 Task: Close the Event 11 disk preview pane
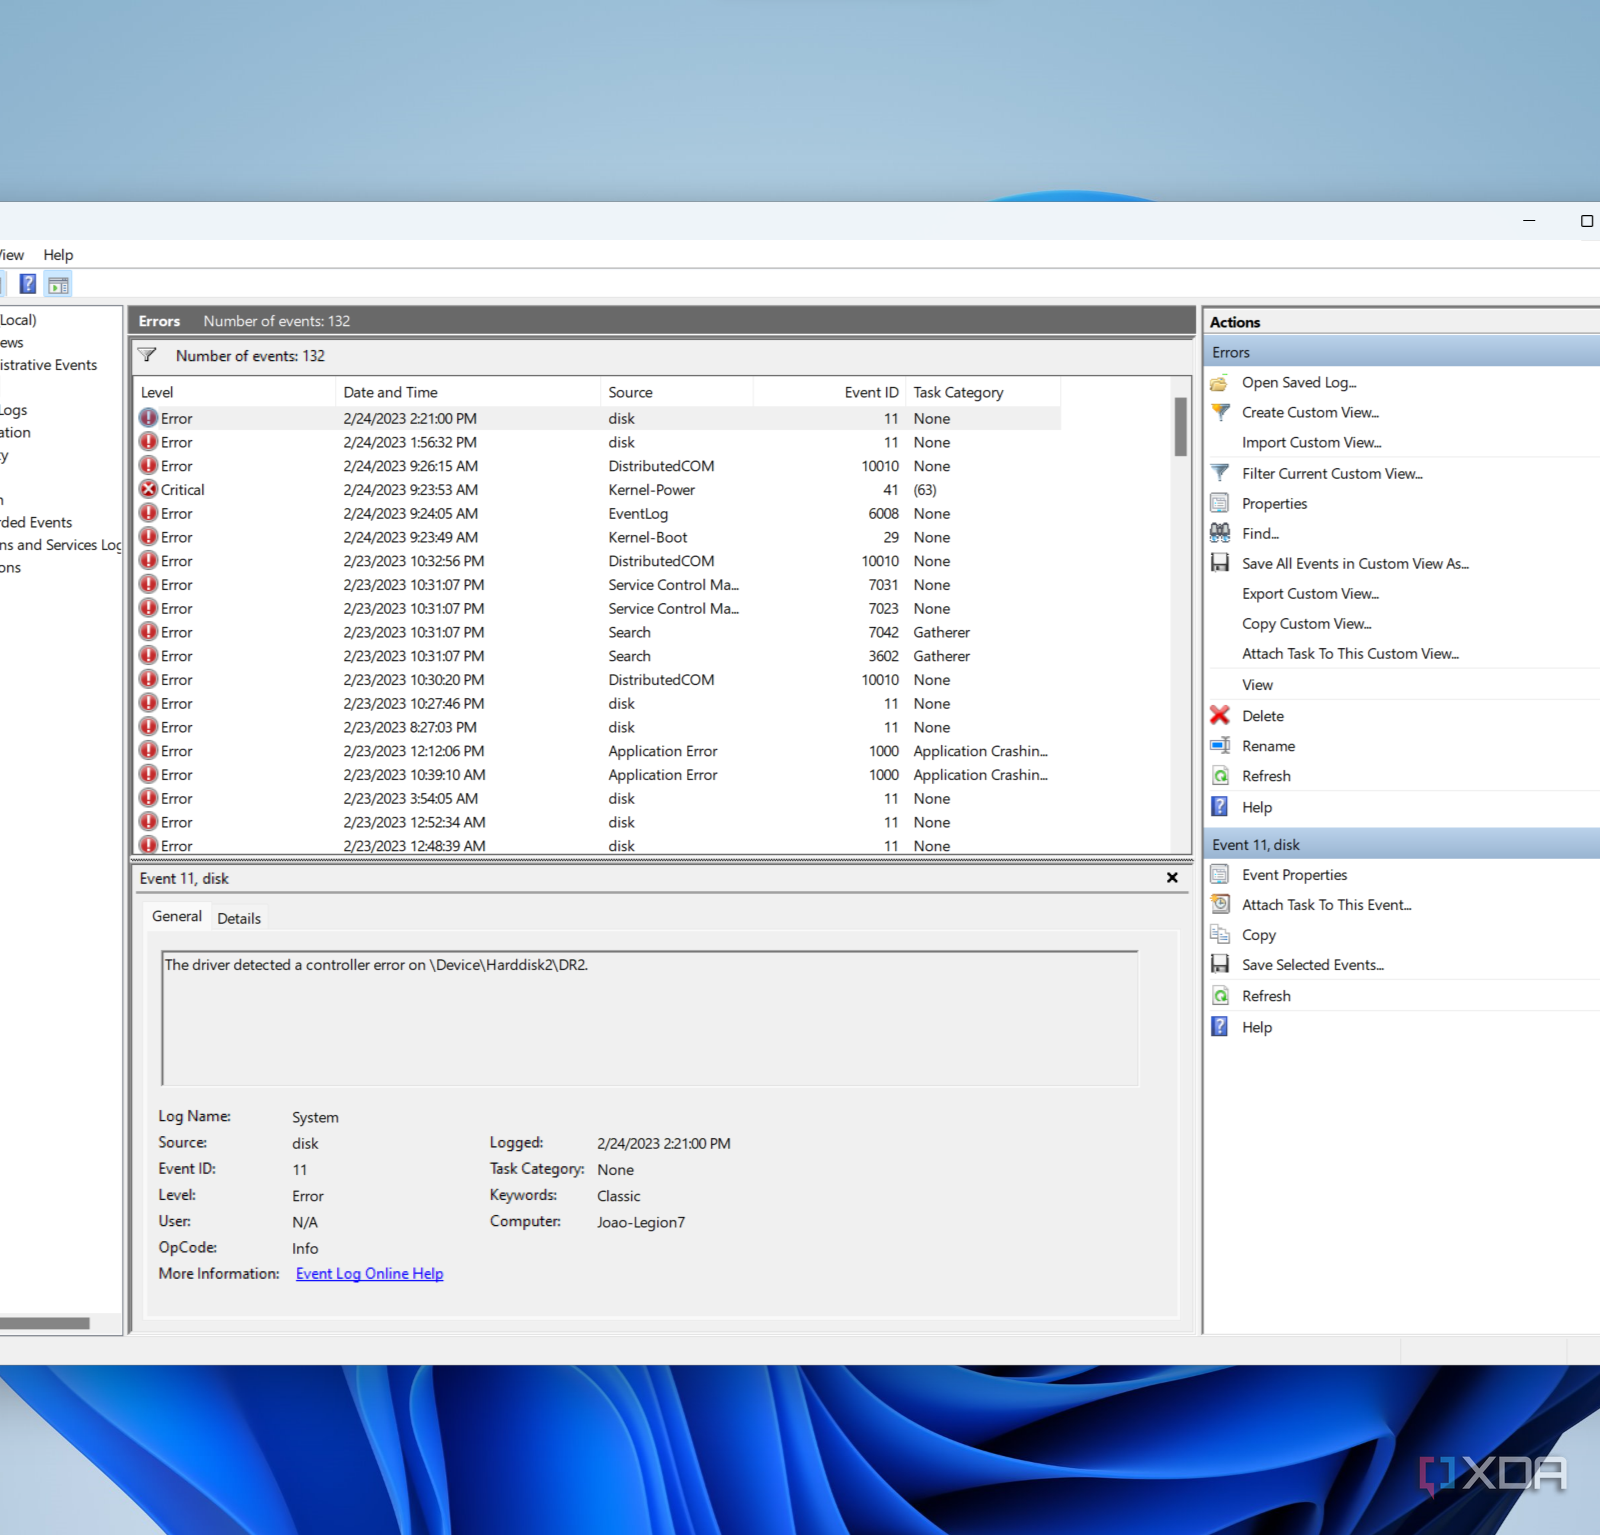pos(1172,878)
